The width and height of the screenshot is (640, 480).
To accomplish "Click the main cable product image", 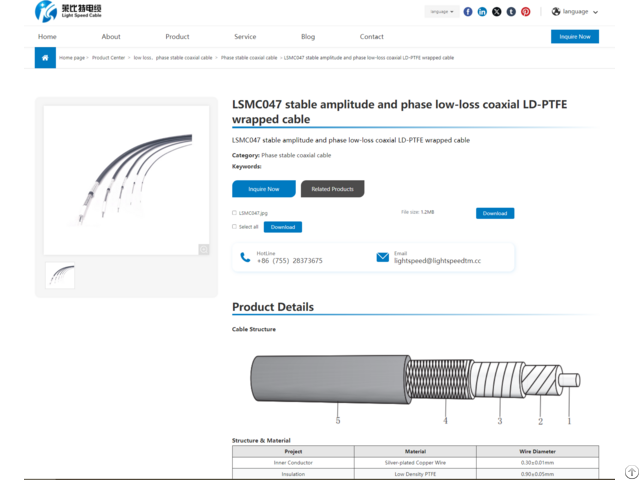I will click(127, 180).
